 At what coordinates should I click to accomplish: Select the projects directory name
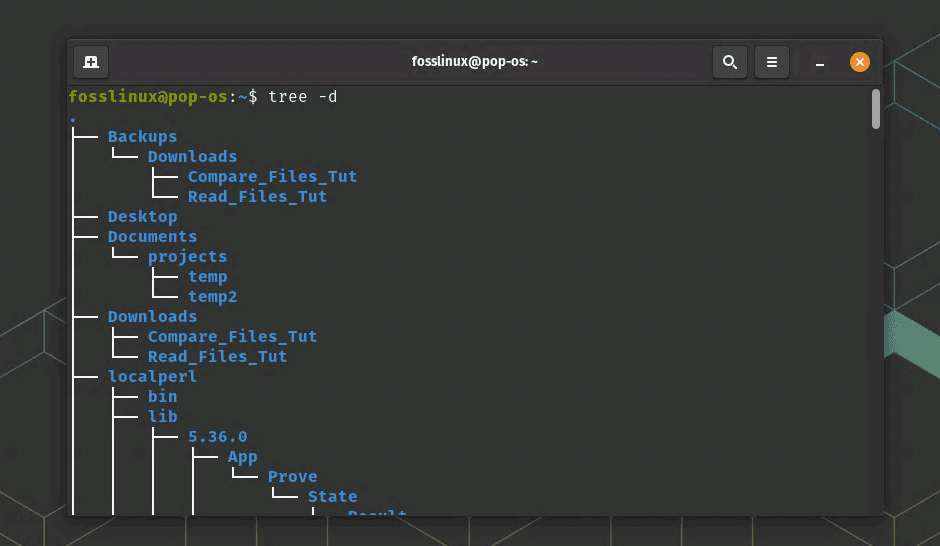(x=188, y=257)
